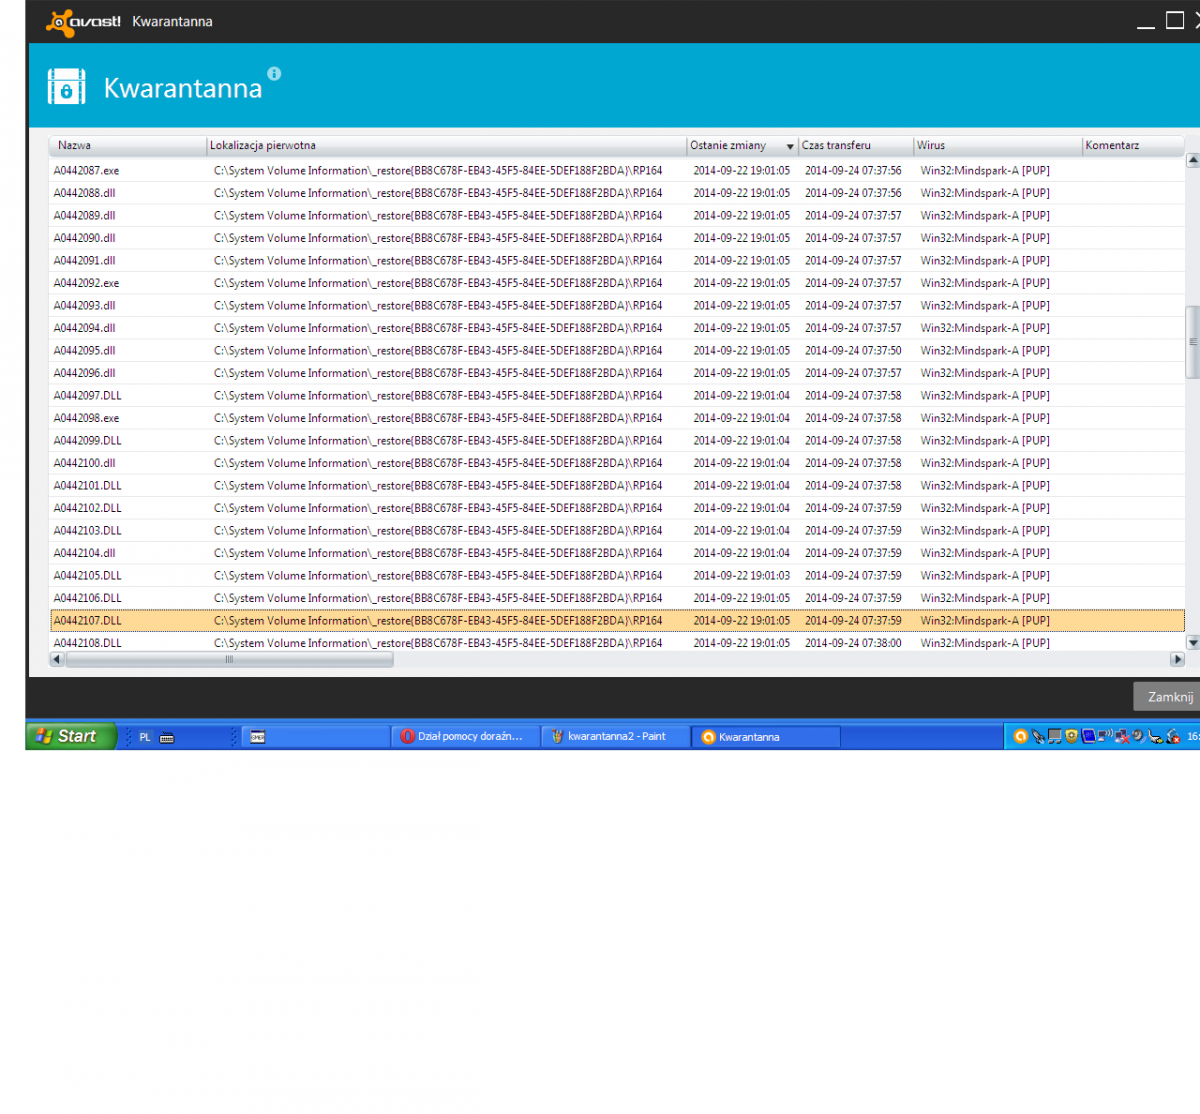The height and width of the screenshot is (1114, 1200).
Task: Select the A0442105.DLL row
Action: coord(617,575)
